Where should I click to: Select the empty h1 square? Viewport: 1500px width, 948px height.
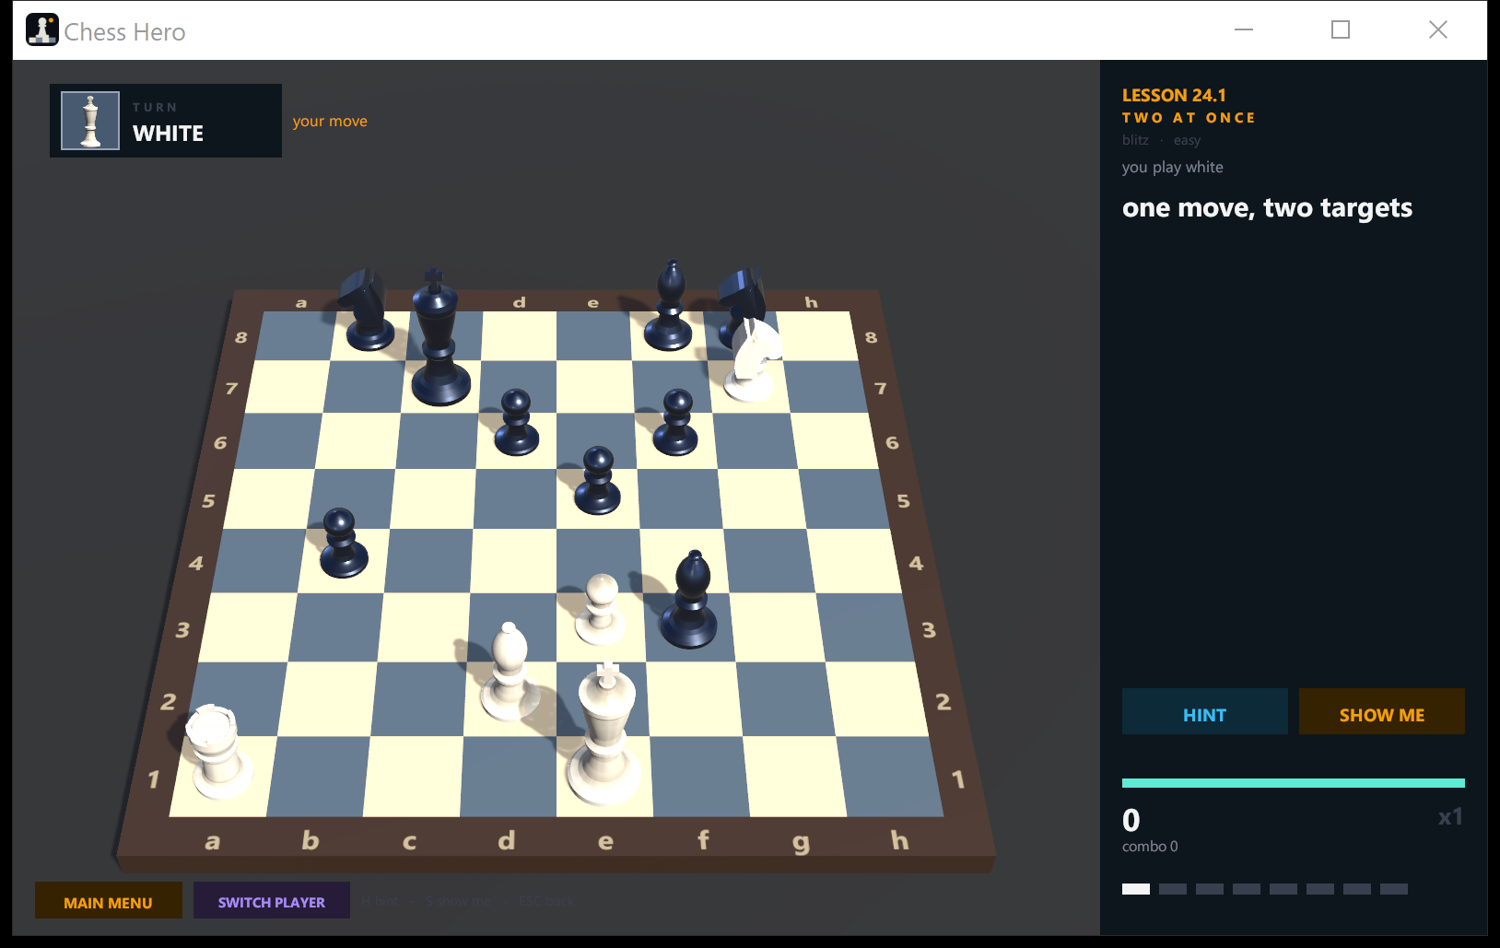(x=890, y=776)
